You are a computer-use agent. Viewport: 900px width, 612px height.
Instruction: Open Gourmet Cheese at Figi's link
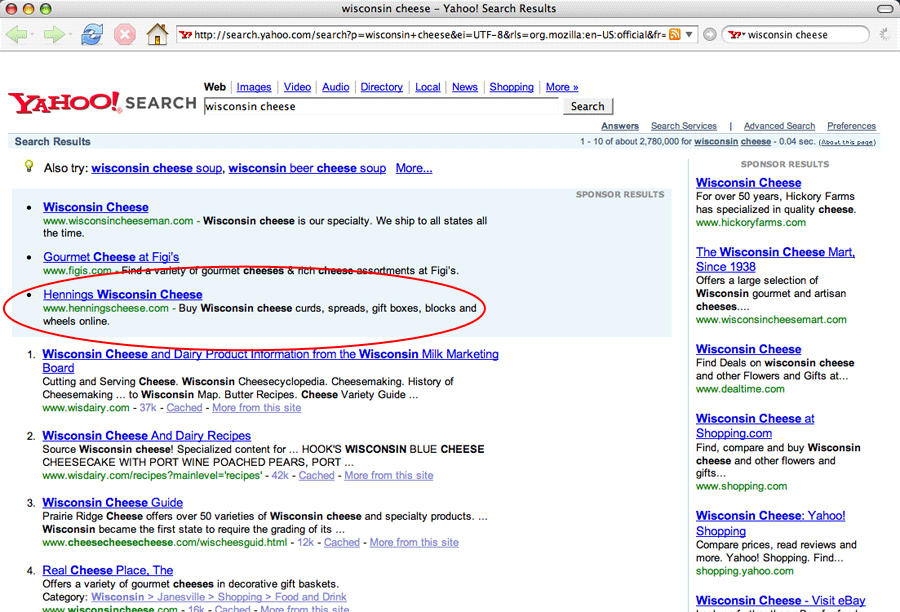pyautogui.click(x=111, y=257)
